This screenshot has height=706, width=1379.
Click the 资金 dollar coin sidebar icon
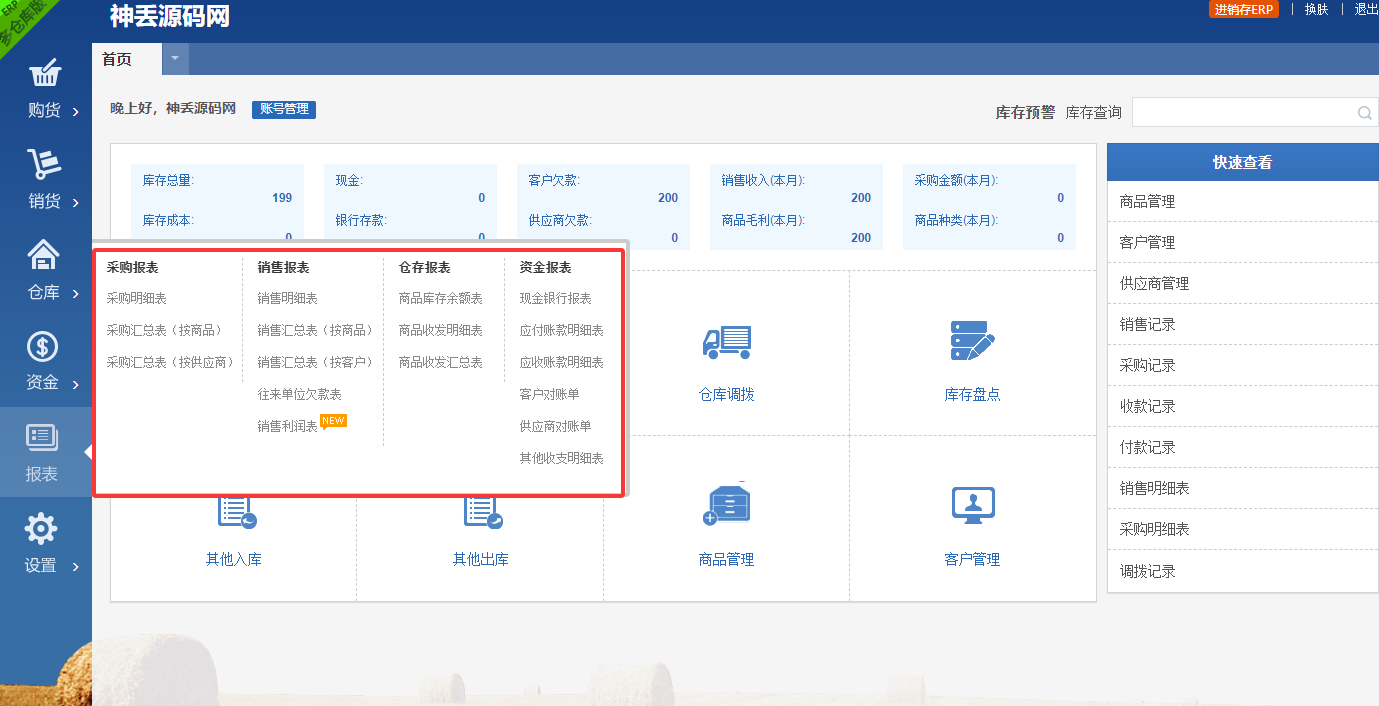coord(42,347)
